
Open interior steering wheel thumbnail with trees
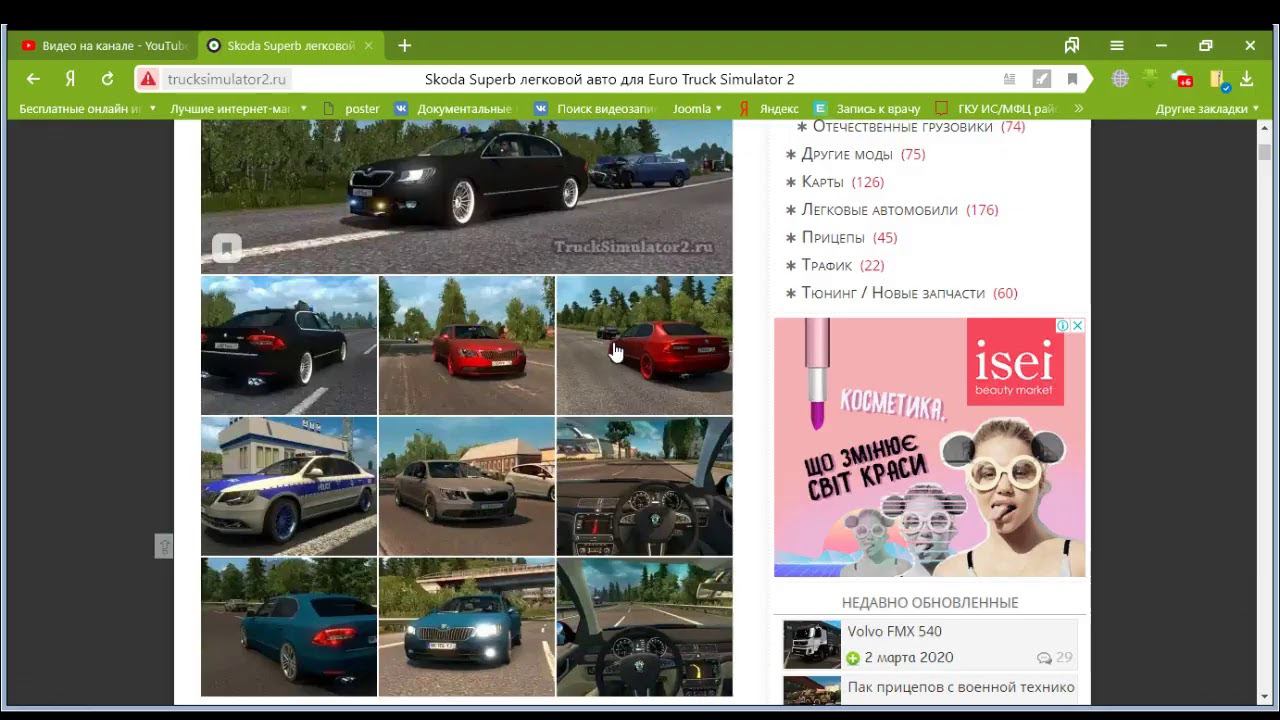(x=645, y=486)
